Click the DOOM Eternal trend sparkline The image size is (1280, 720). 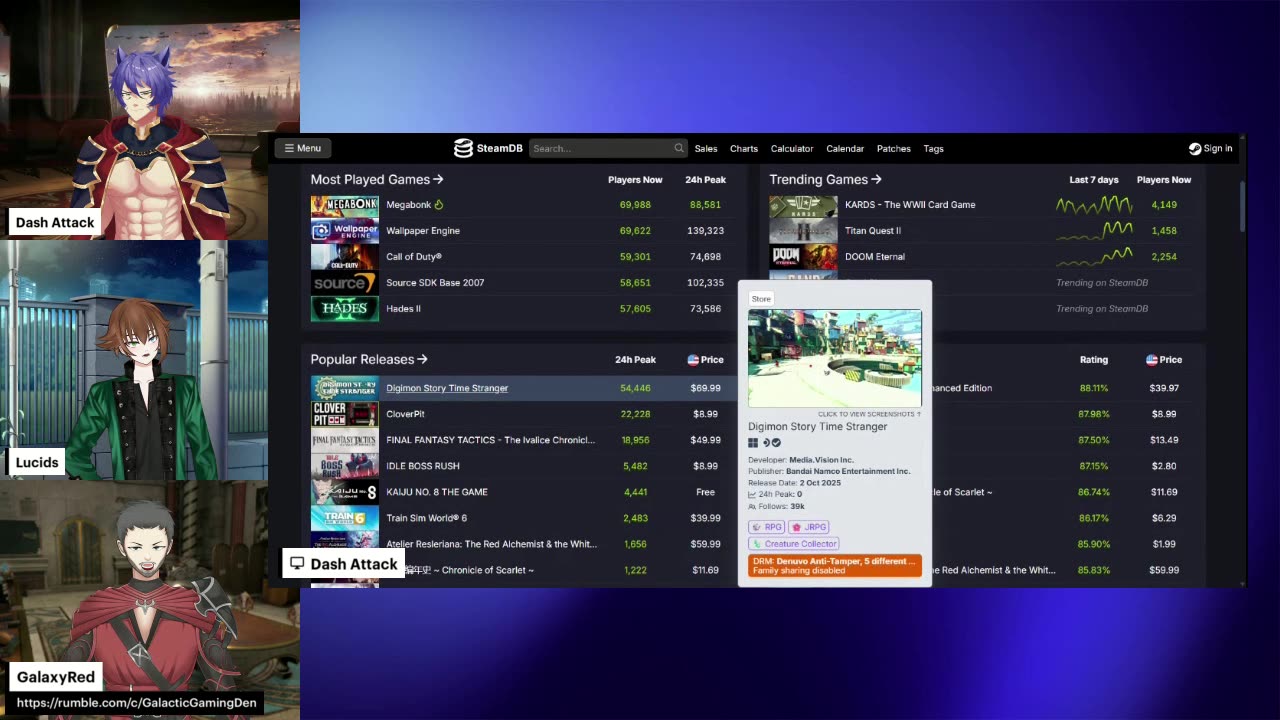pos(1094,257)
